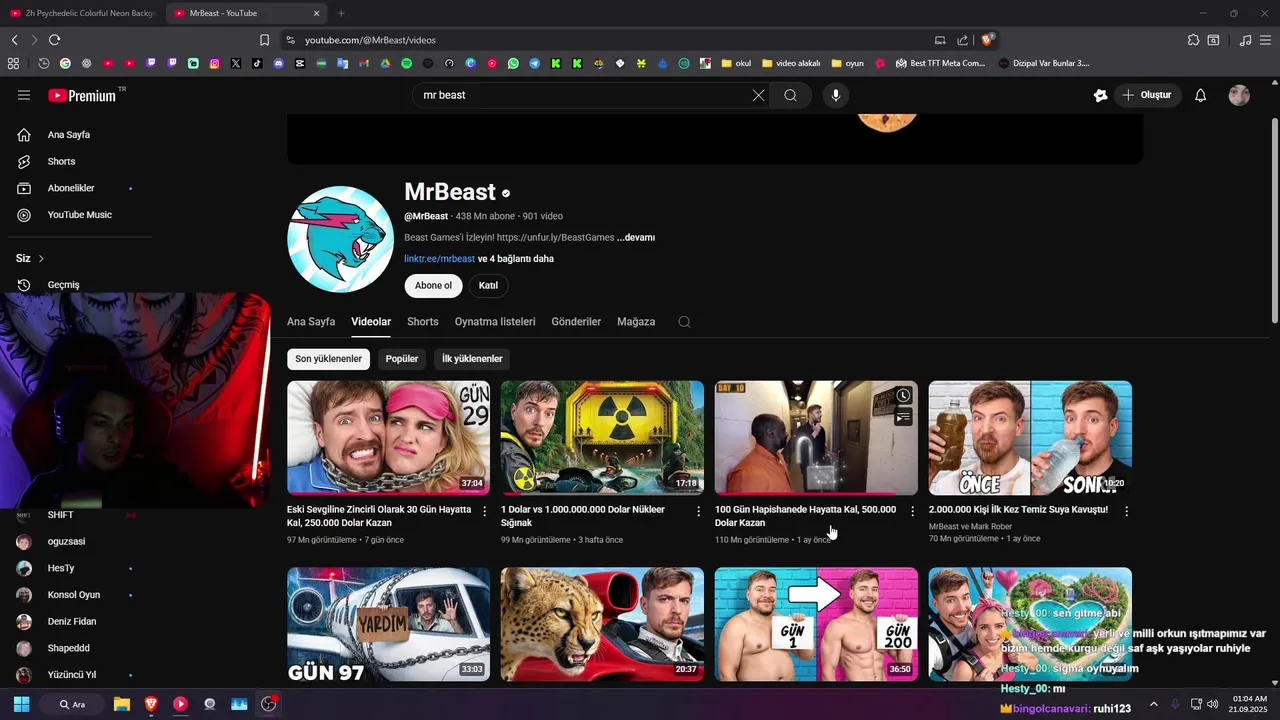Open the browser extensions puzzle icon

pyautogui.click(x=1193, y=40)
